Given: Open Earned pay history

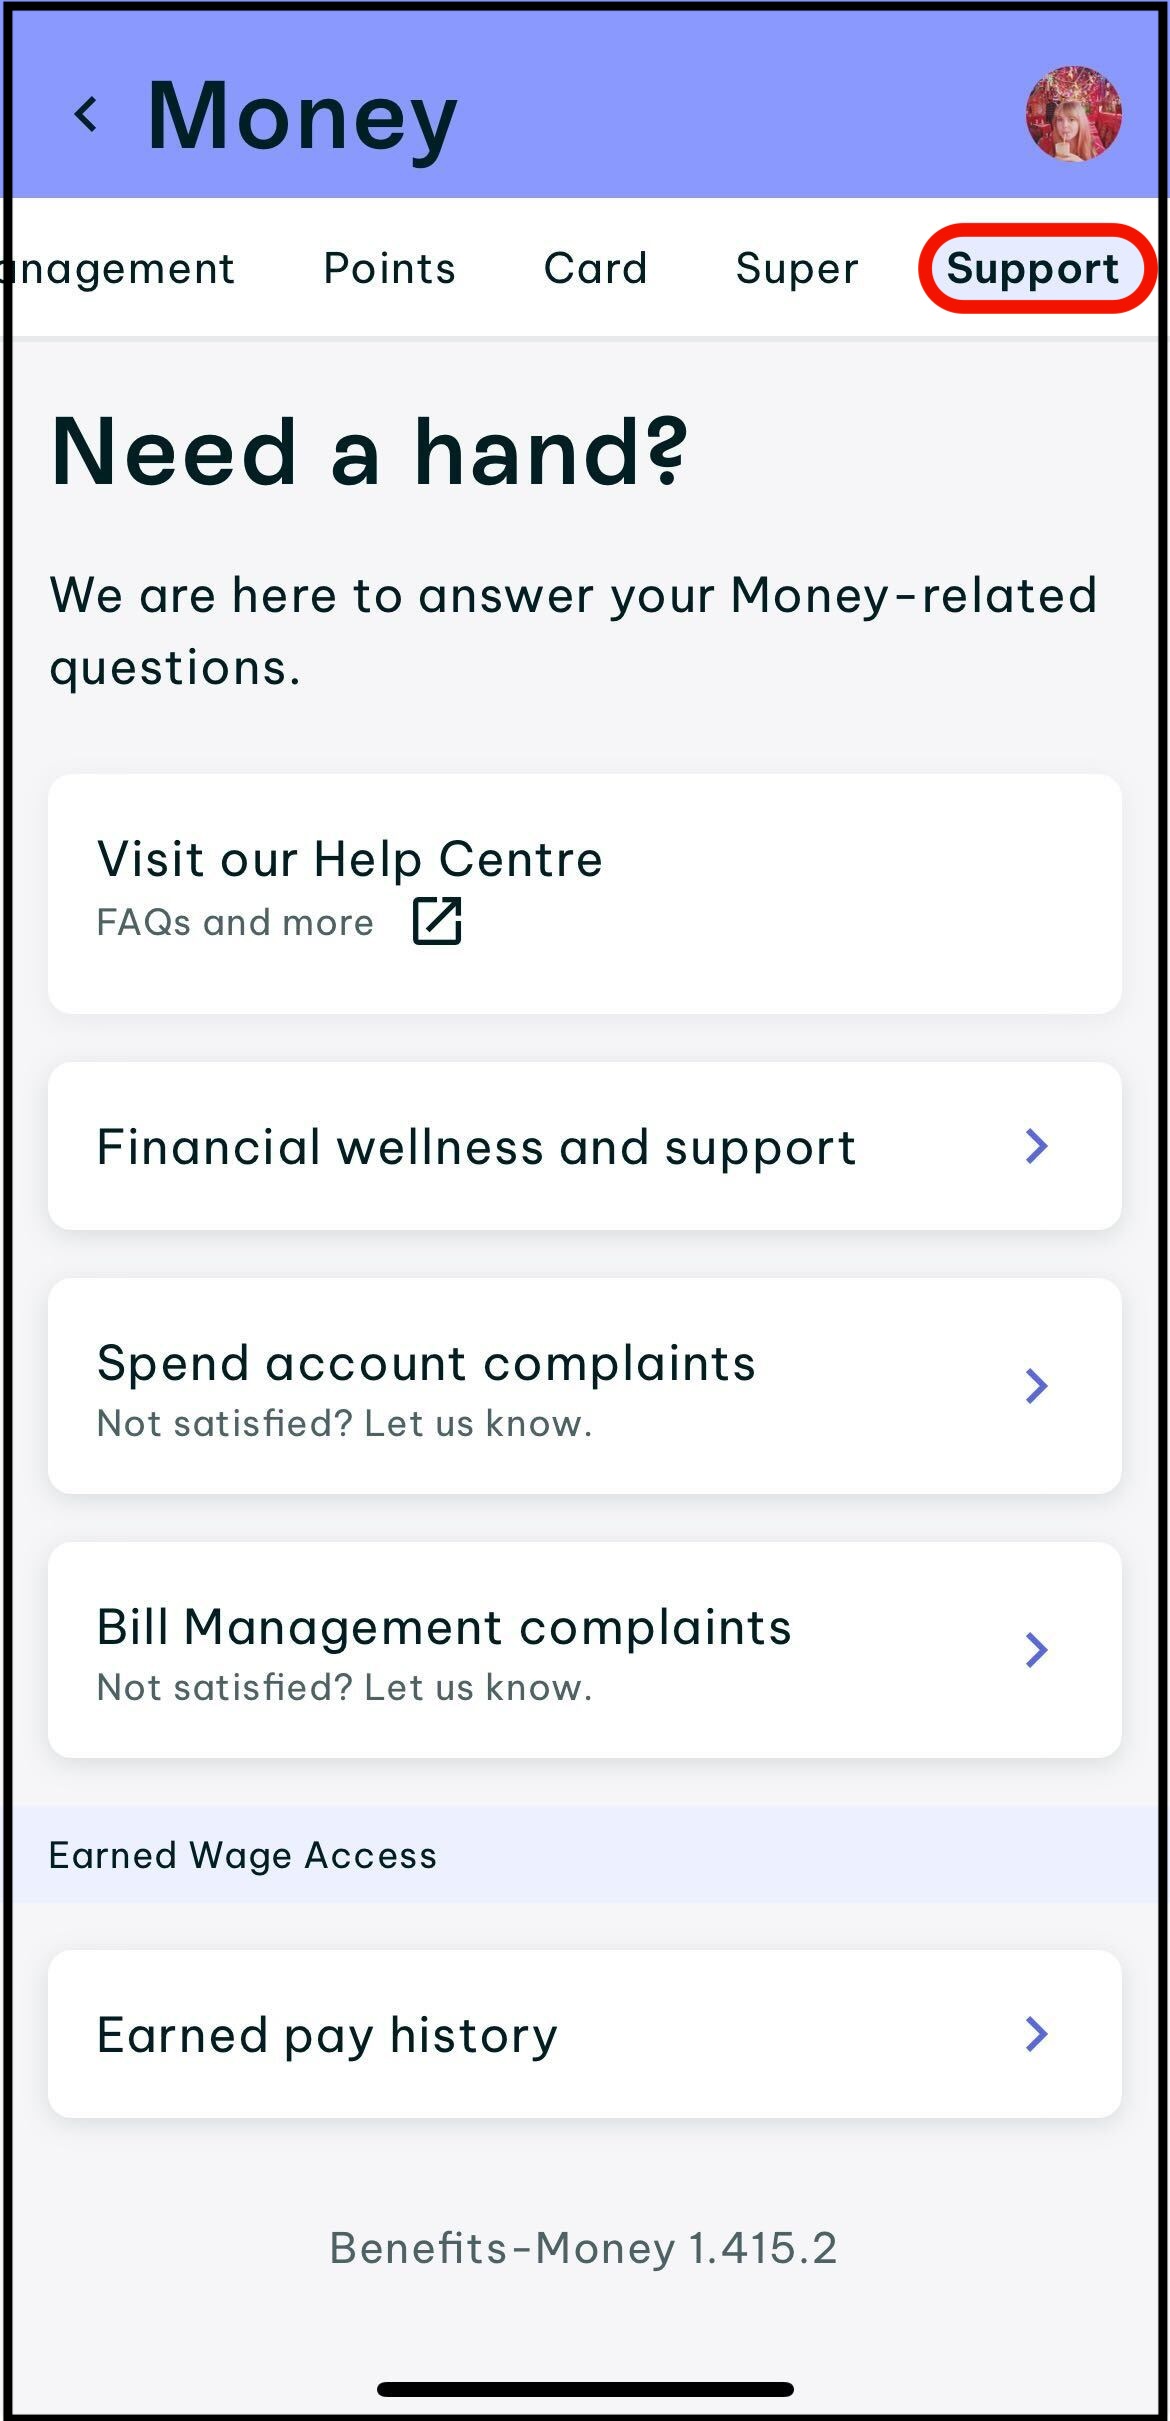Looking at the screenshot, I should [327, 2034].
